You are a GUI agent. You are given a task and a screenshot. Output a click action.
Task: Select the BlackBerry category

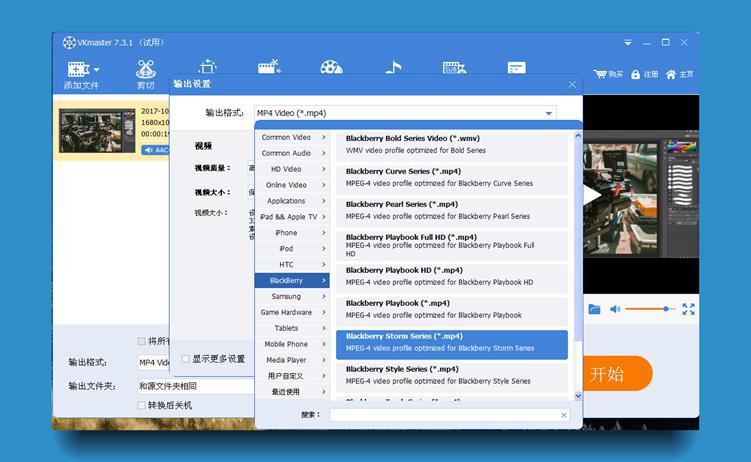coord(292,280)
